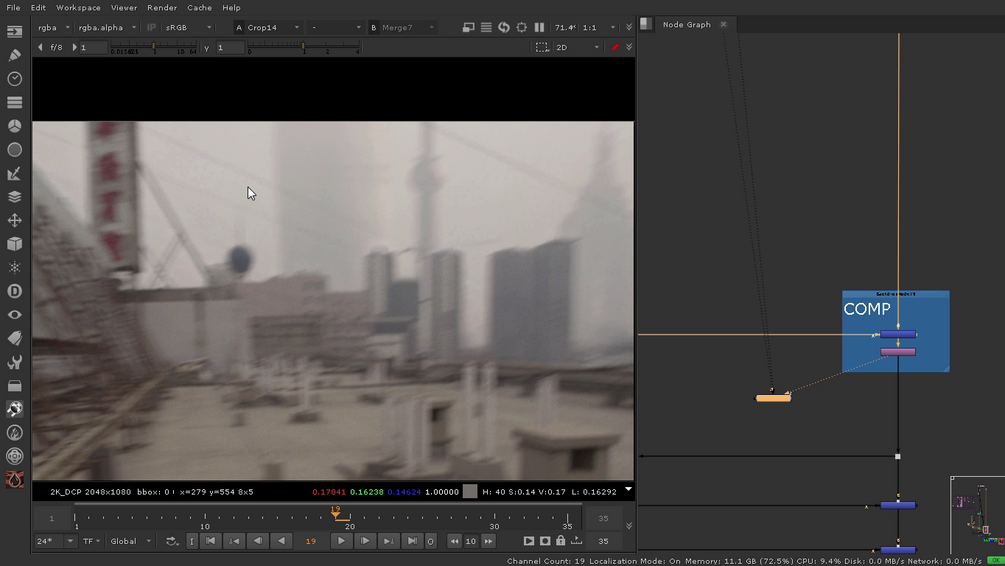Step forward one frame
Screen dimensions: 1005x566
pyautogui.click(x=365, y=541)
